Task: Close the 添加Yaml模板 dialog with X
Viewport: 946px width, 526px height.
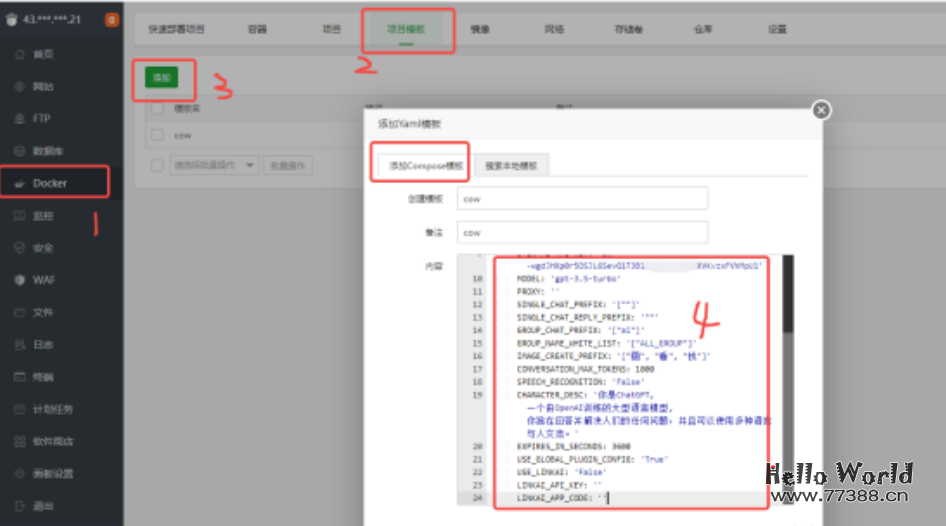Action: [x=821, y=110]
